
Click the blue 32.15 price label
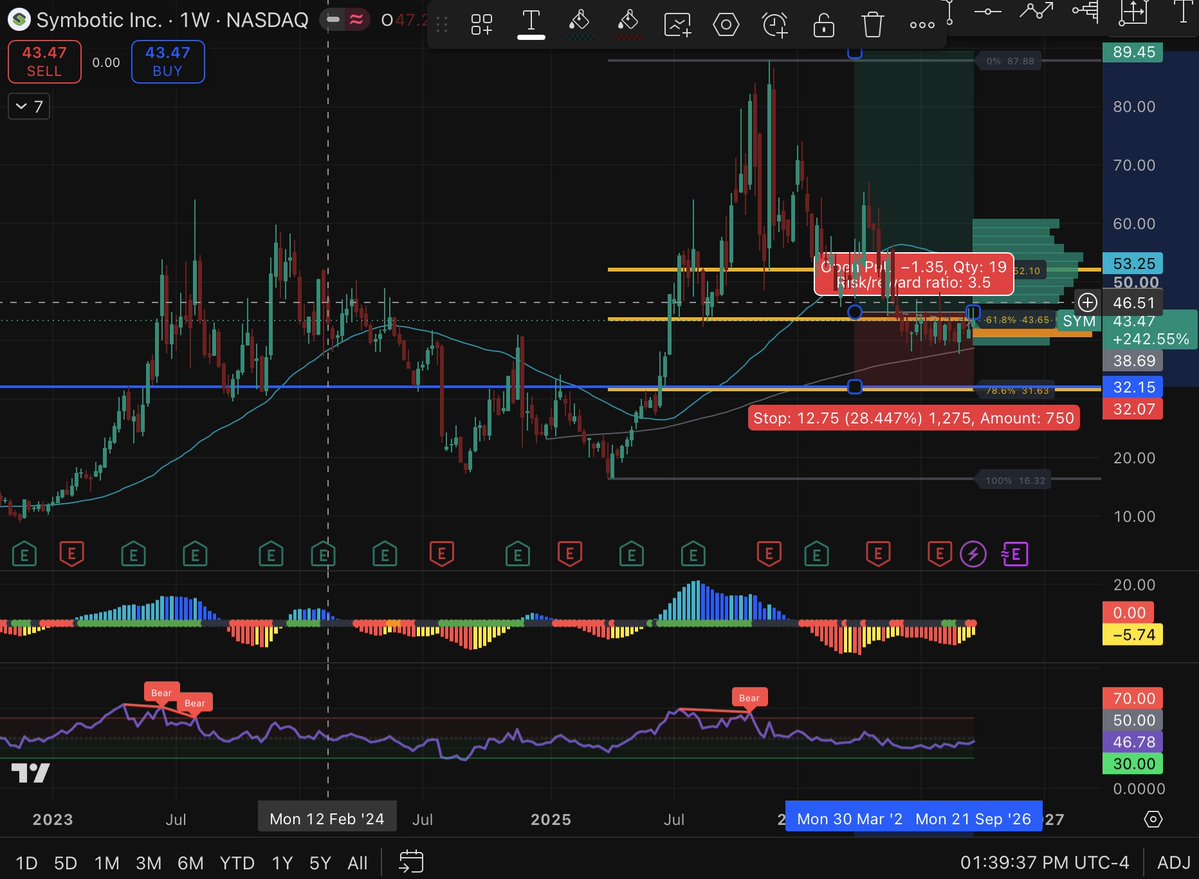pos(1133,387)
